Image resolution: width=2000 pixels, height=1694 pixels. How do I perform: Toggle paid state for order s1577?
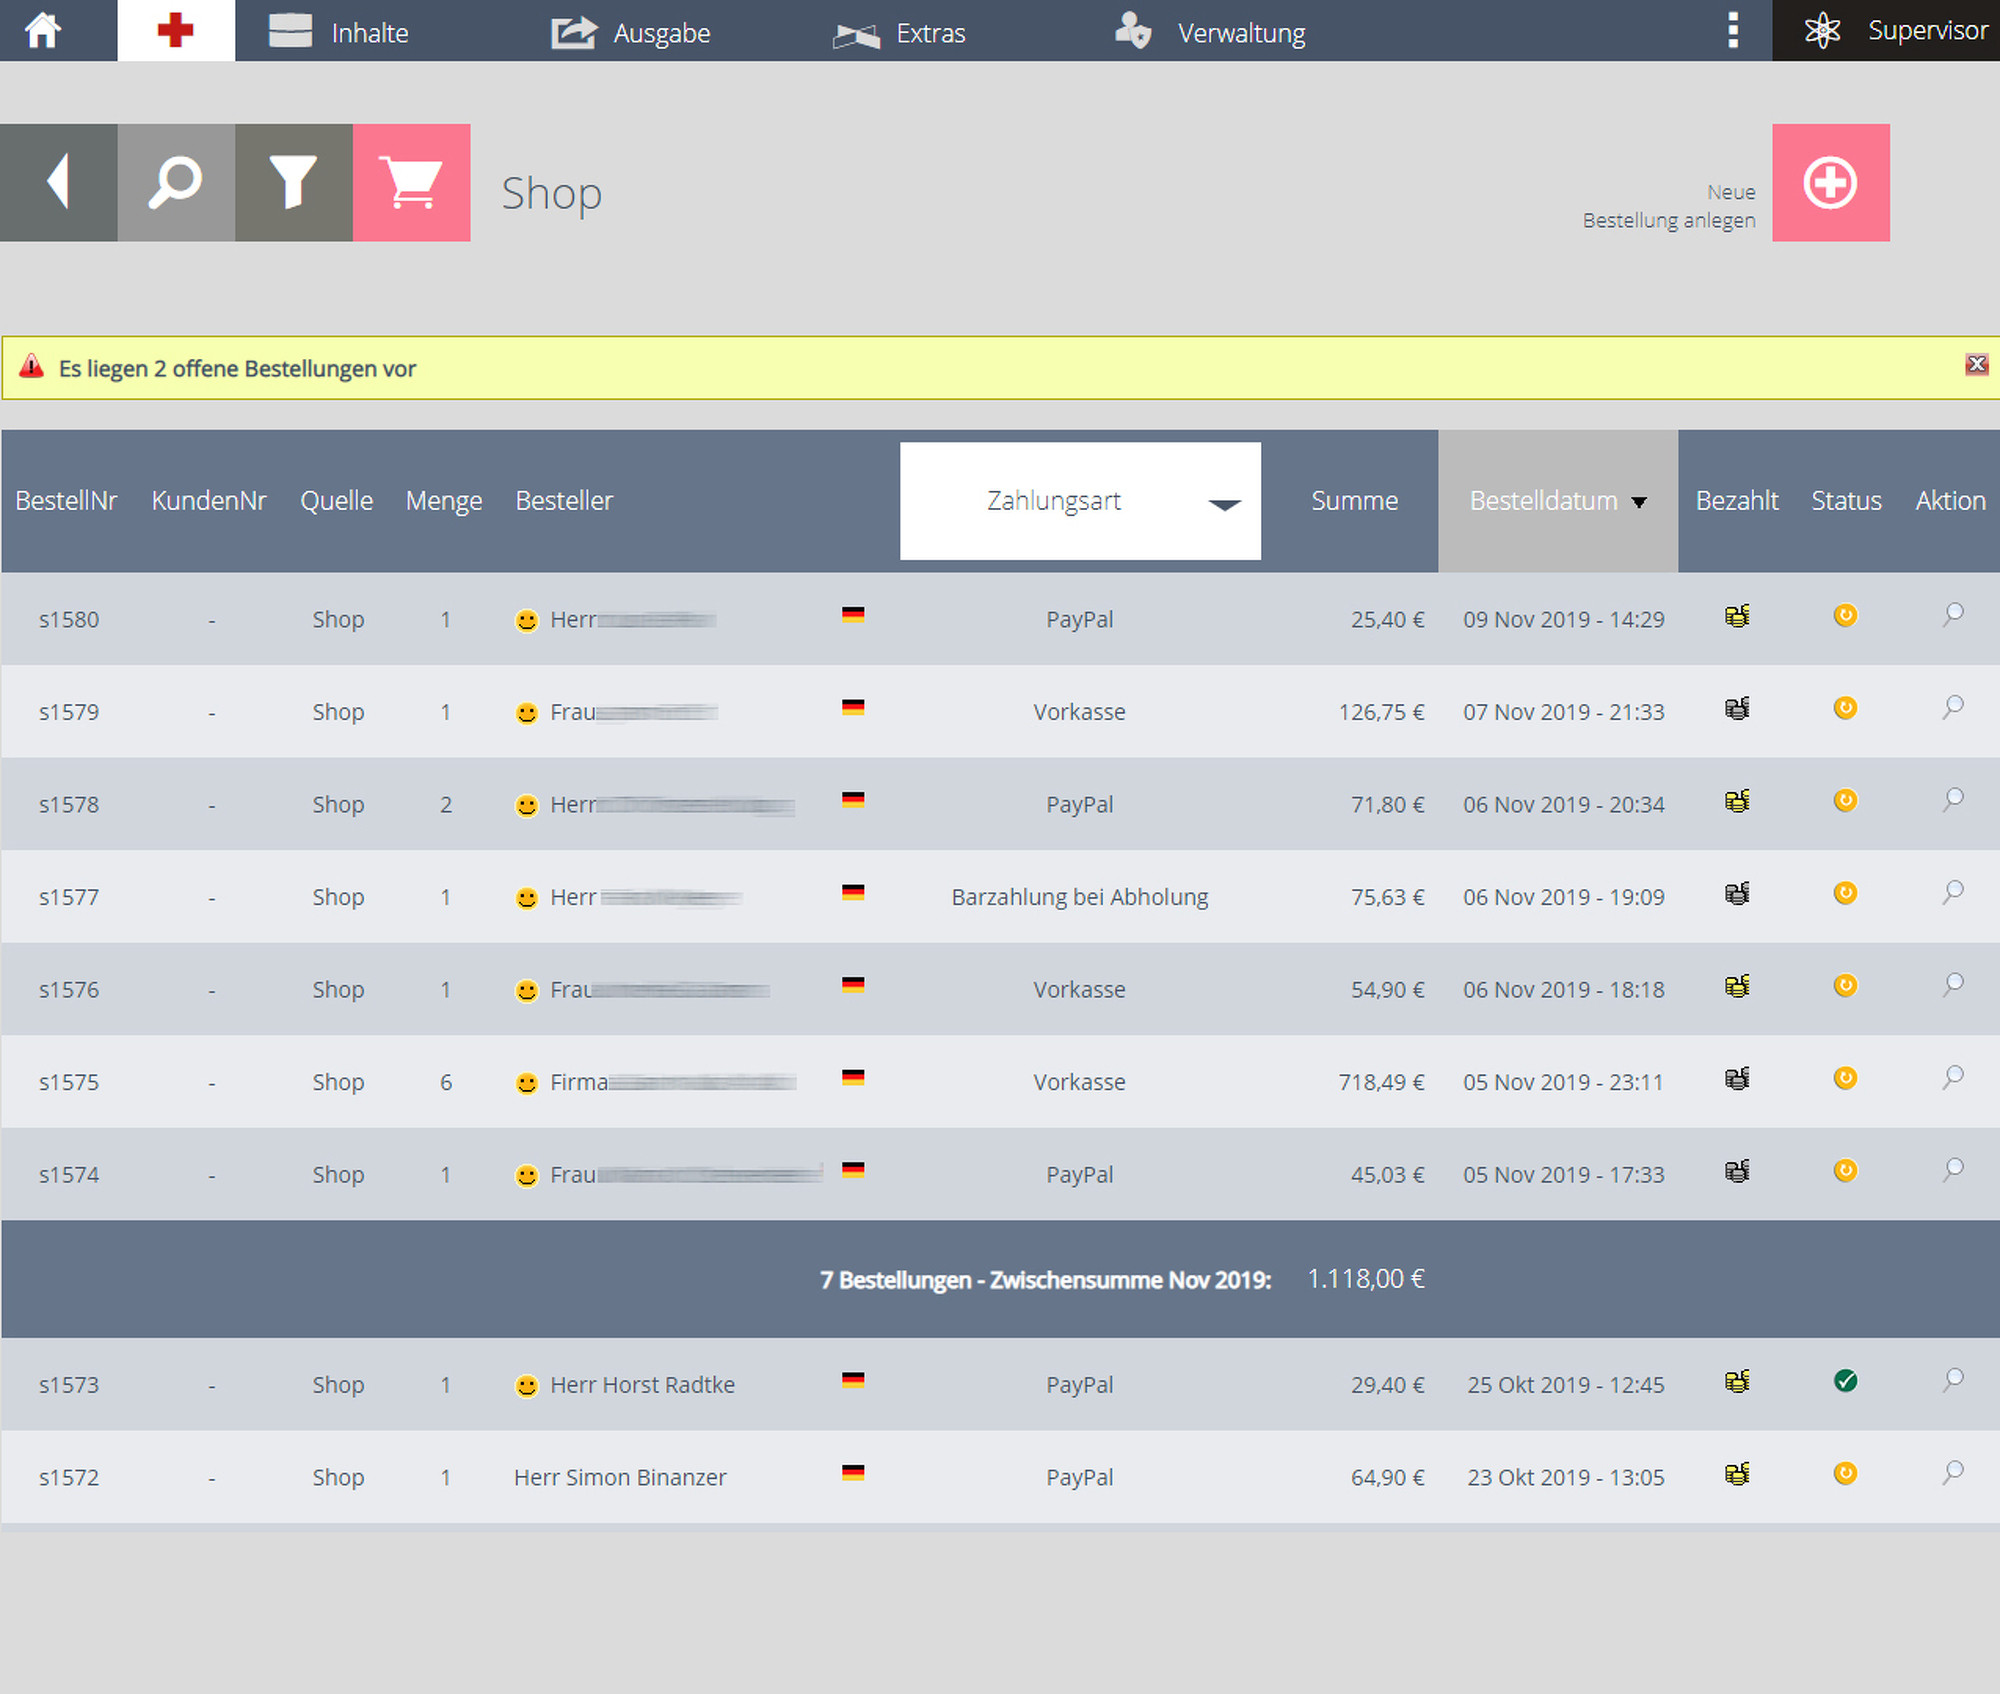click(x=1737, y=893)
